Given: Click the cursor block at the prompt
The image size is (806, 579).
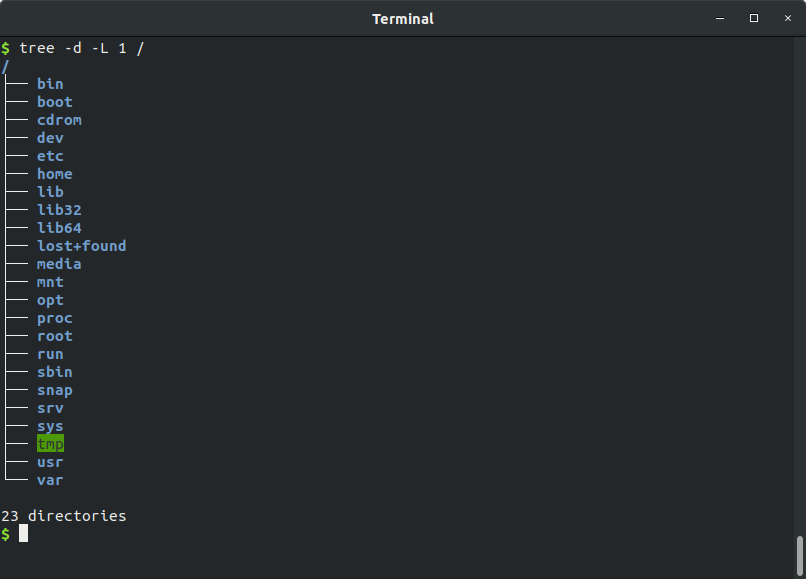Looking at the screenshot, I should click(x=23, y=534).
